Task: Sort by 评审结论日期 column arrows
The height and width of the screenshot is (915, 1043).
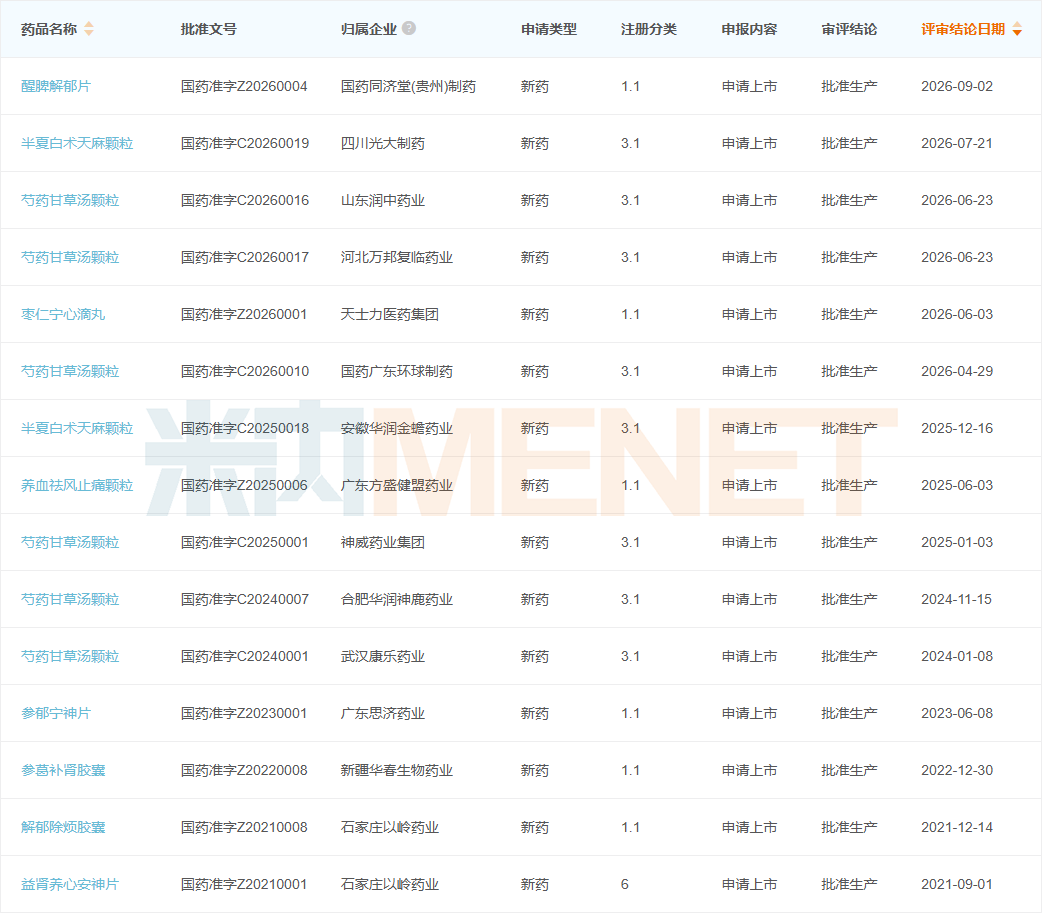Action: [x=1017, y=29]
